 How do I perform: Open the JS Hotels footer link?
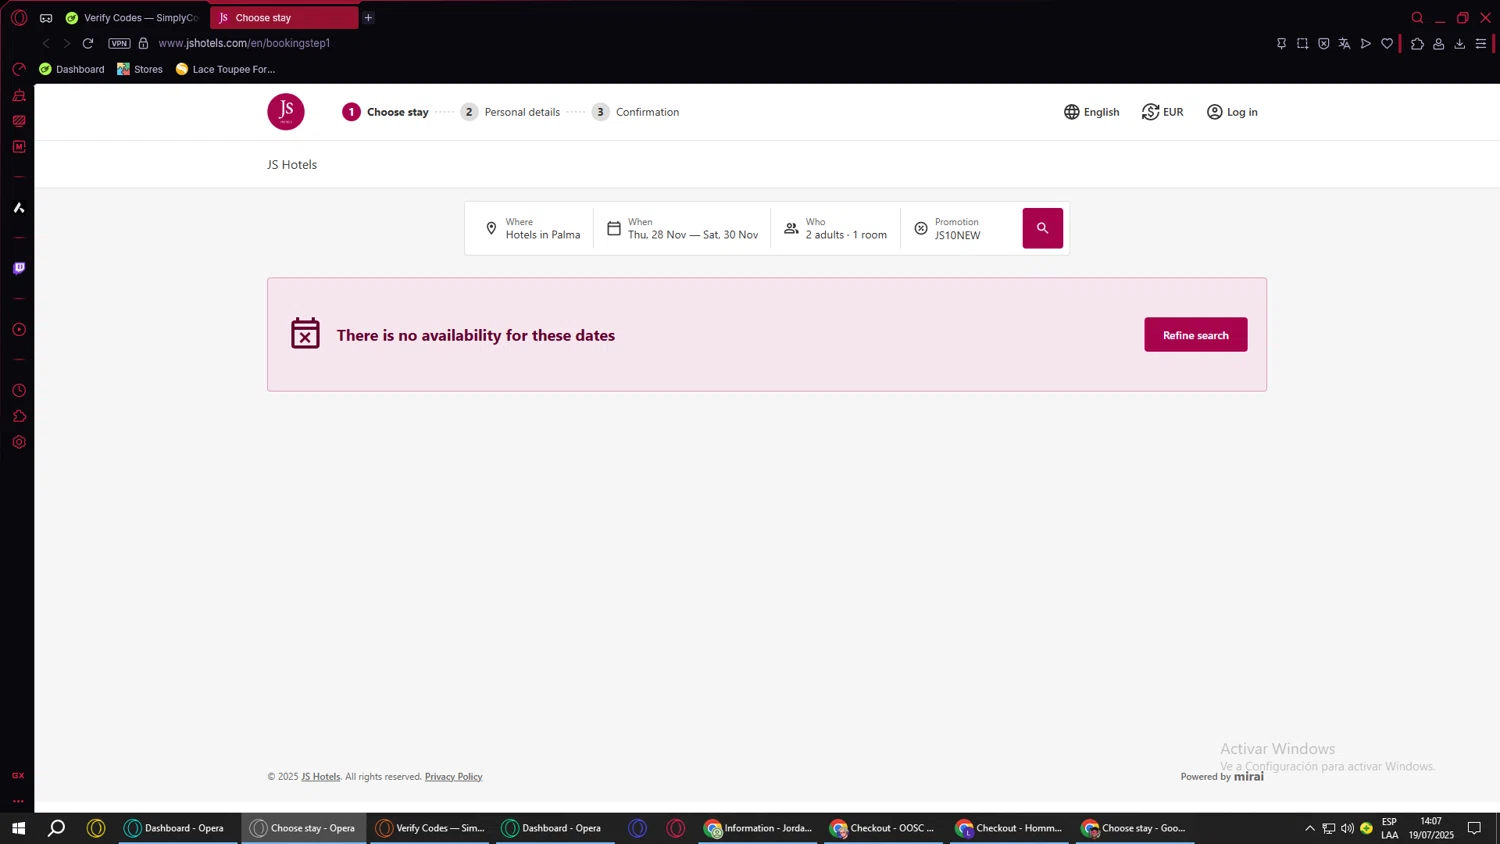click(x=321, y=776)
